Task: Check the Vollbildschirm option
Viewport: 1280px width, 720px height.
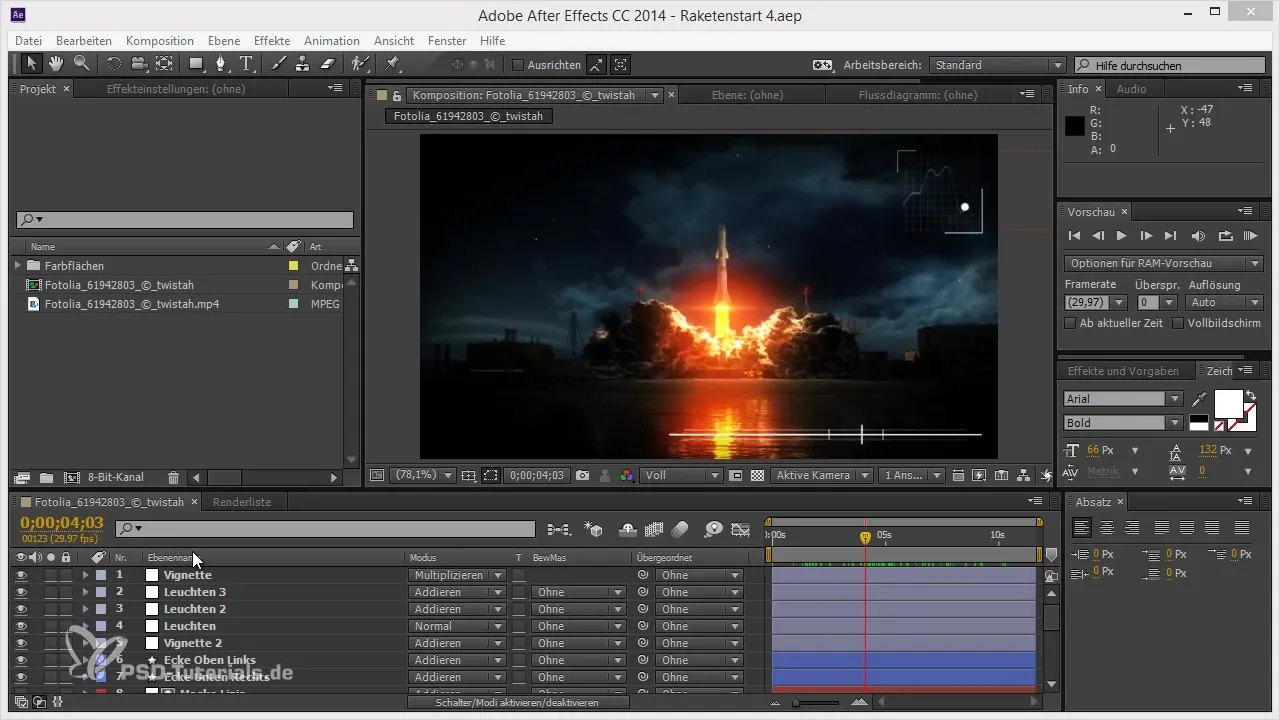Action: pos(1178,323)
